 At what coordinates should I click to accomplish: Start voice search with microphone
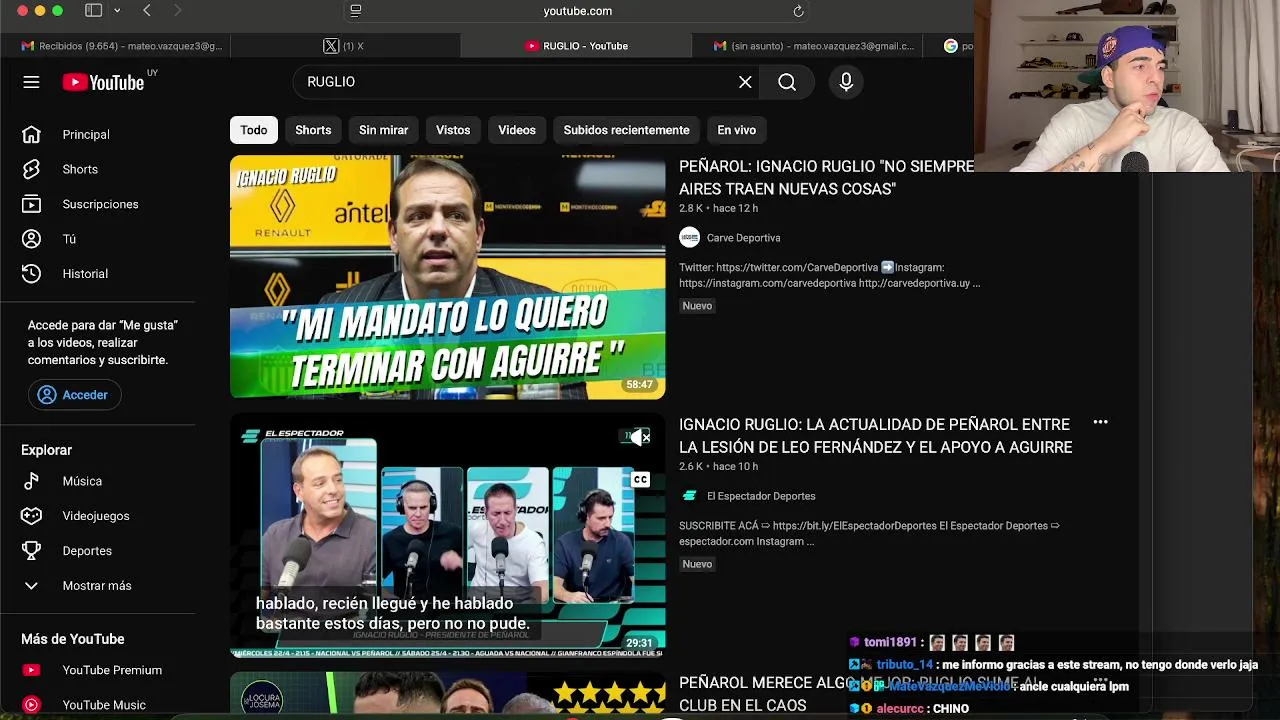[x=846, y=82]
